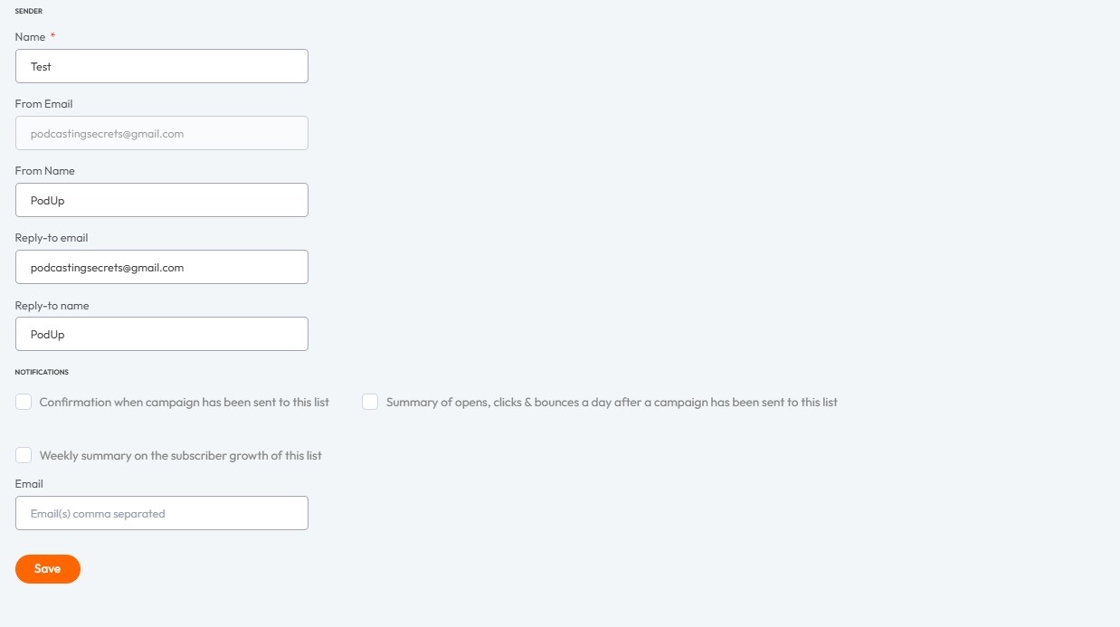Click the NOTIFICATIONS section heading
The height and width of the screenshot is (627, 1120).
tap(41, 372)
